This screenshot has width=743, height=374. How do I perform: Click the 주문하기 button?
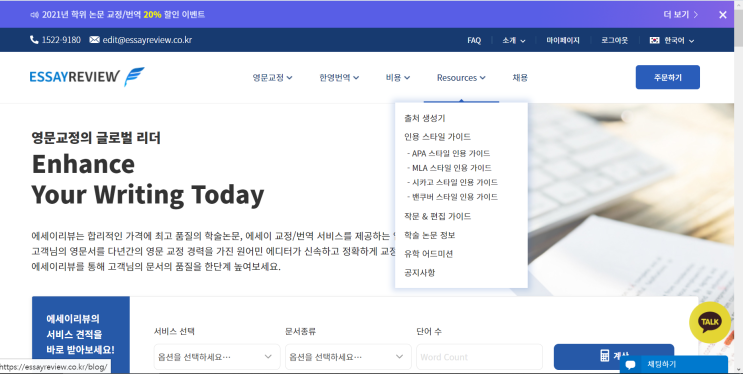click(x=668, y=77)
